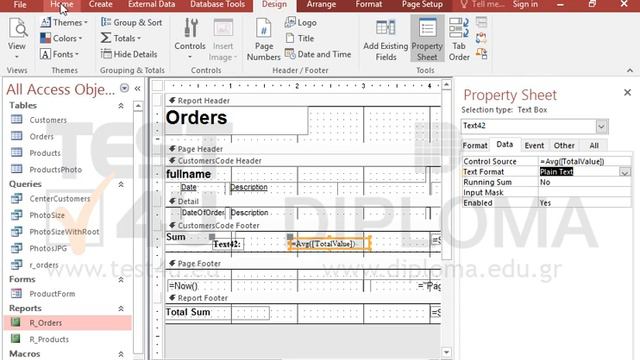Open the R_Products report
Viewport: 640px width, 360px height.
(49, 339)
